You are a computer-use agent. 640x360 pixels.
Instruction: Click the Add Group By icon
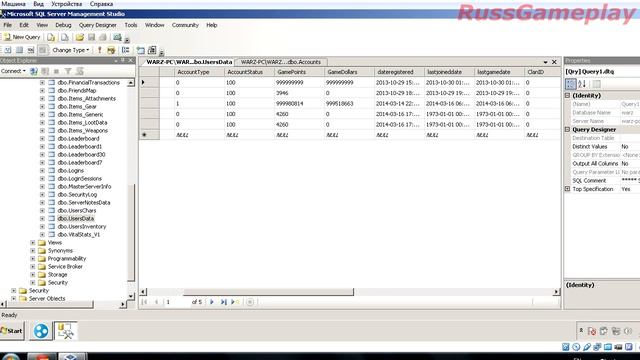(126, 50)
